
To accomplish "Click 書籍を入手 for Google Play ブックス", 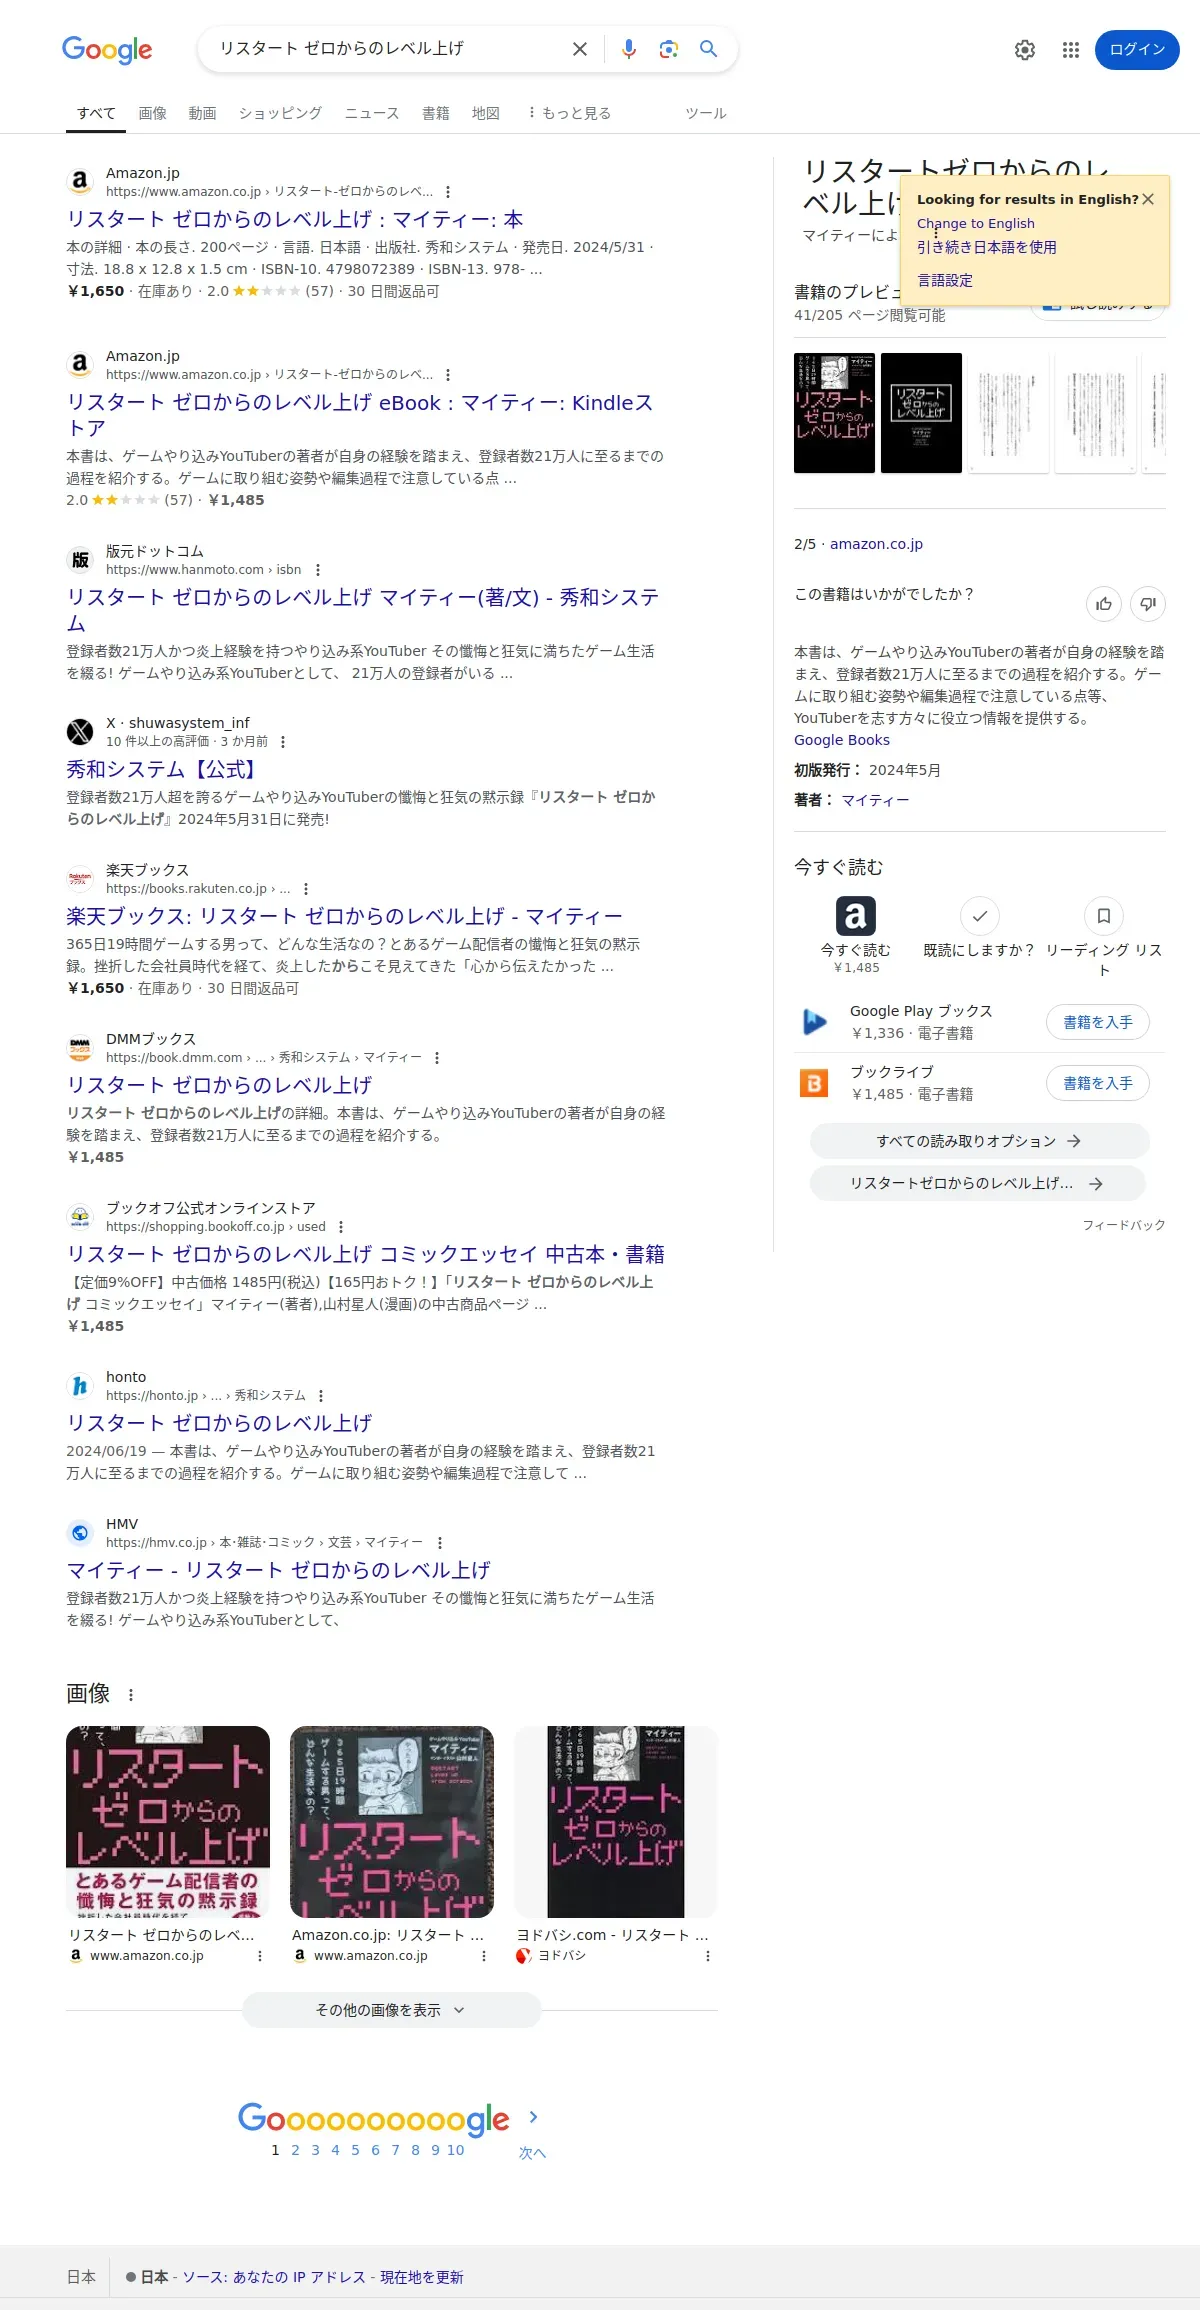I will [1098, 1022].
